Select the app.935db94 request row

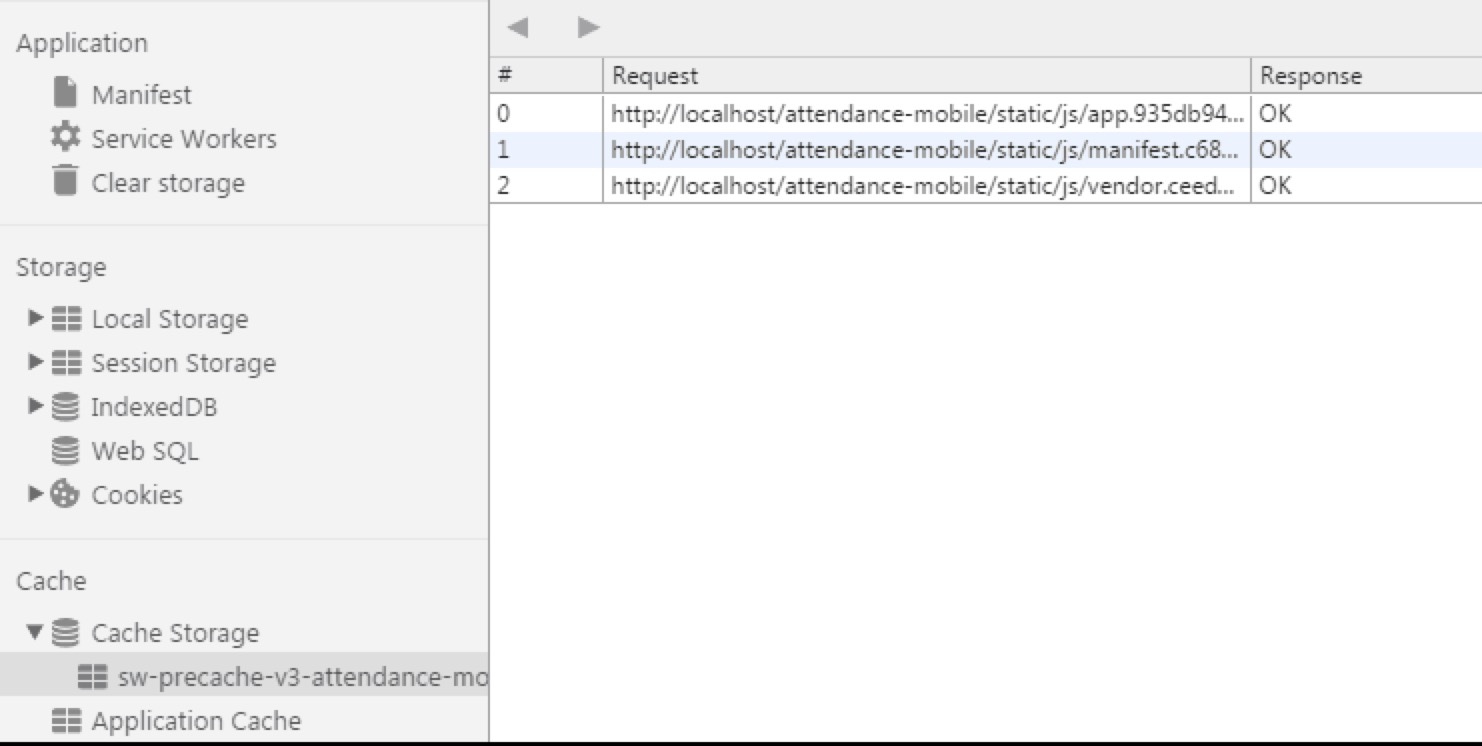coord(985,114)
